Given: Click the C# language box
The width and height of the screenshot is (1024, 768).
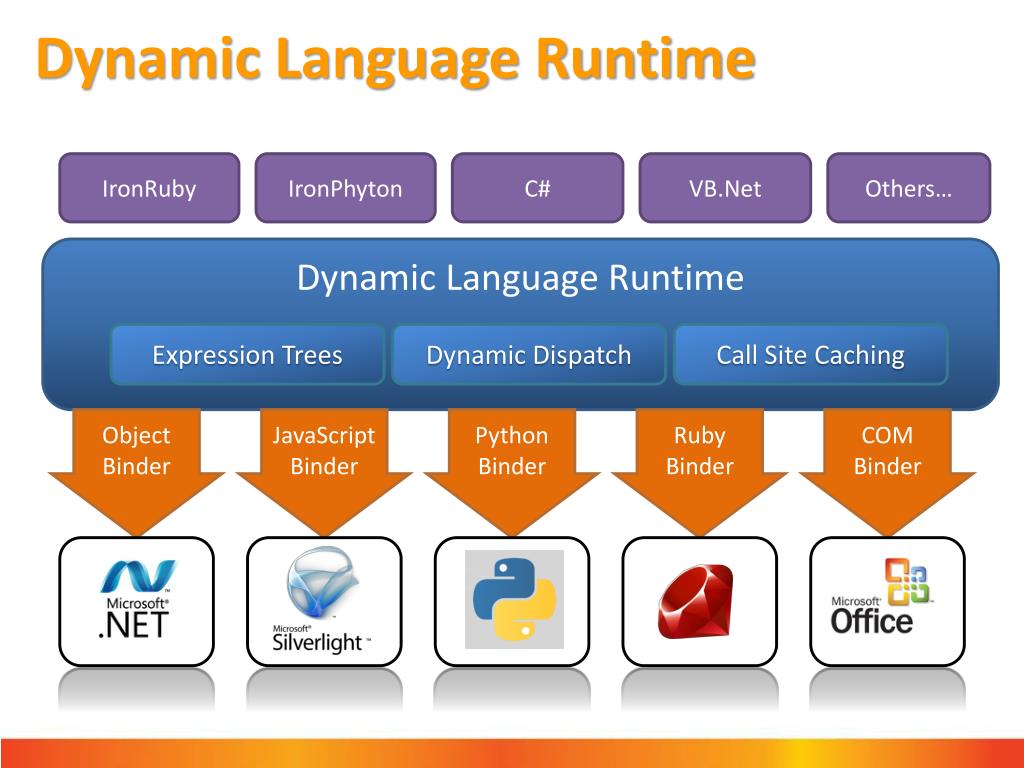Looking at the screenshot, I should coord(537,188).
